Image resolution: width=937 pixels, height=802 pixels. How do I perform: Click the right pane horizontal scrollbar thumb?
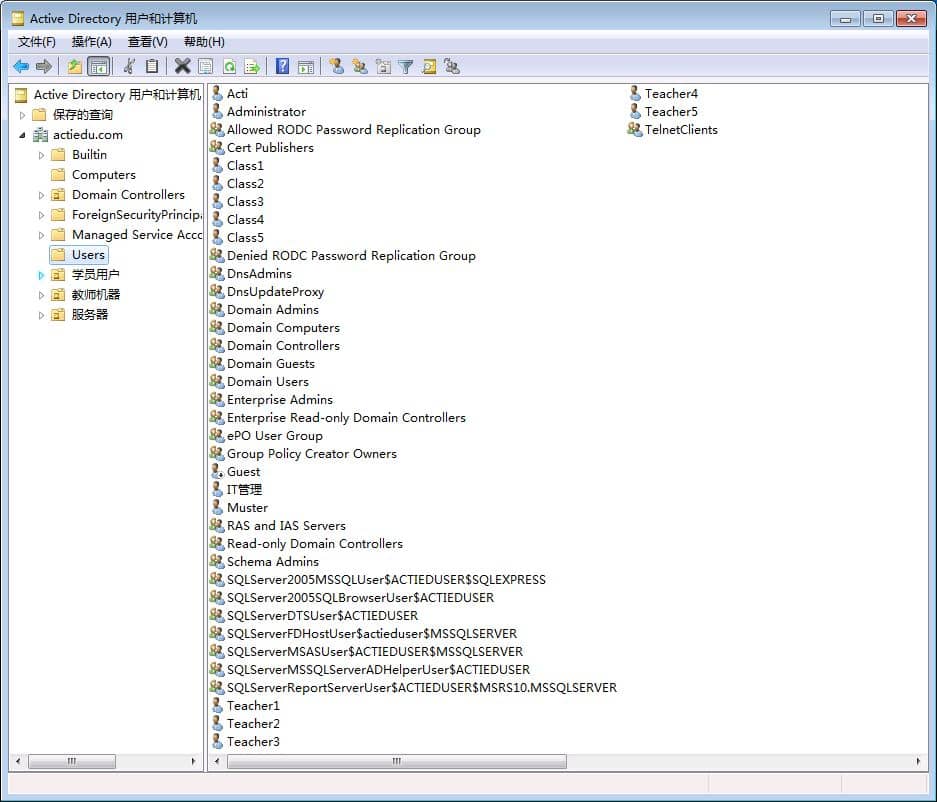click(x=397, y=761)
